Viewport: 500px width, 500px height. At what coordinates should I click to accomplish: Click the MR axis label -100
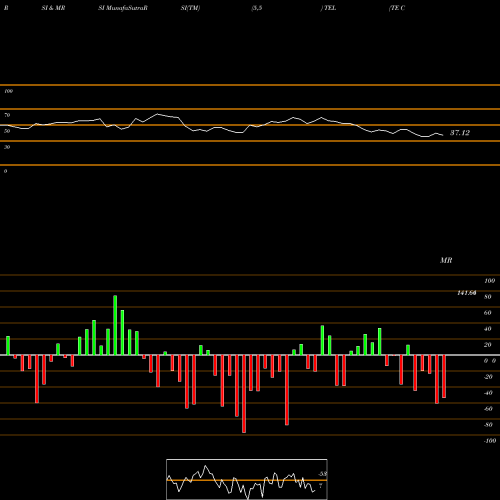(490, 441)
